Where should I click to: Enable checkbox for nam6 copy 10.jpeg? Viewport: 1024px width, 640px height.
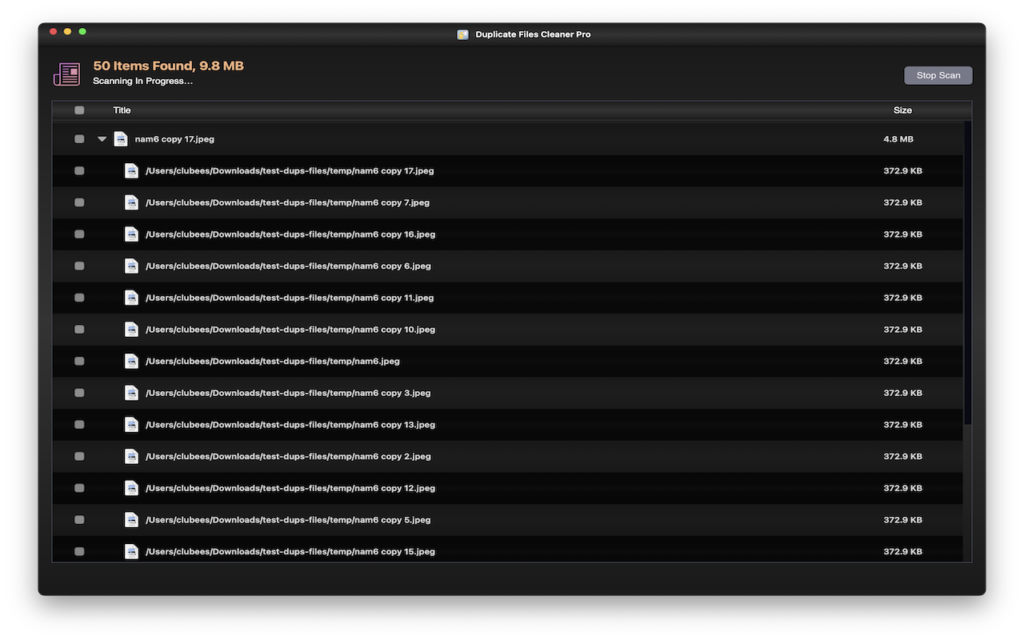tap(79, 329)
